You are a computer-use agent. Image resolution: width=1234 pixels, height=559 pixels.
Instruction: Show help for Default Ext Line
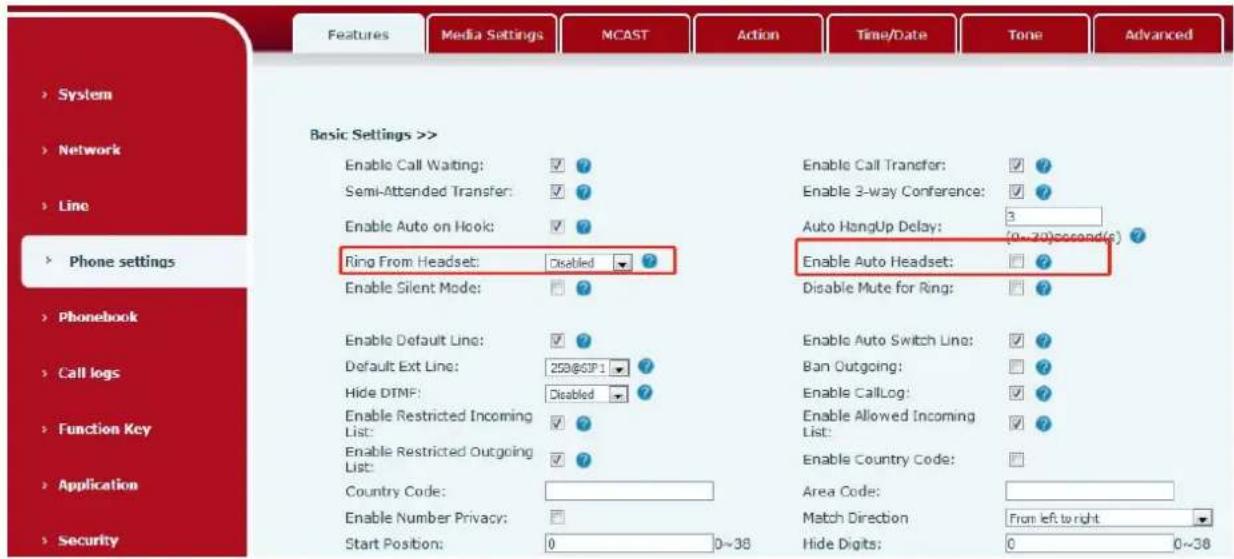click(x=646, y=365)
